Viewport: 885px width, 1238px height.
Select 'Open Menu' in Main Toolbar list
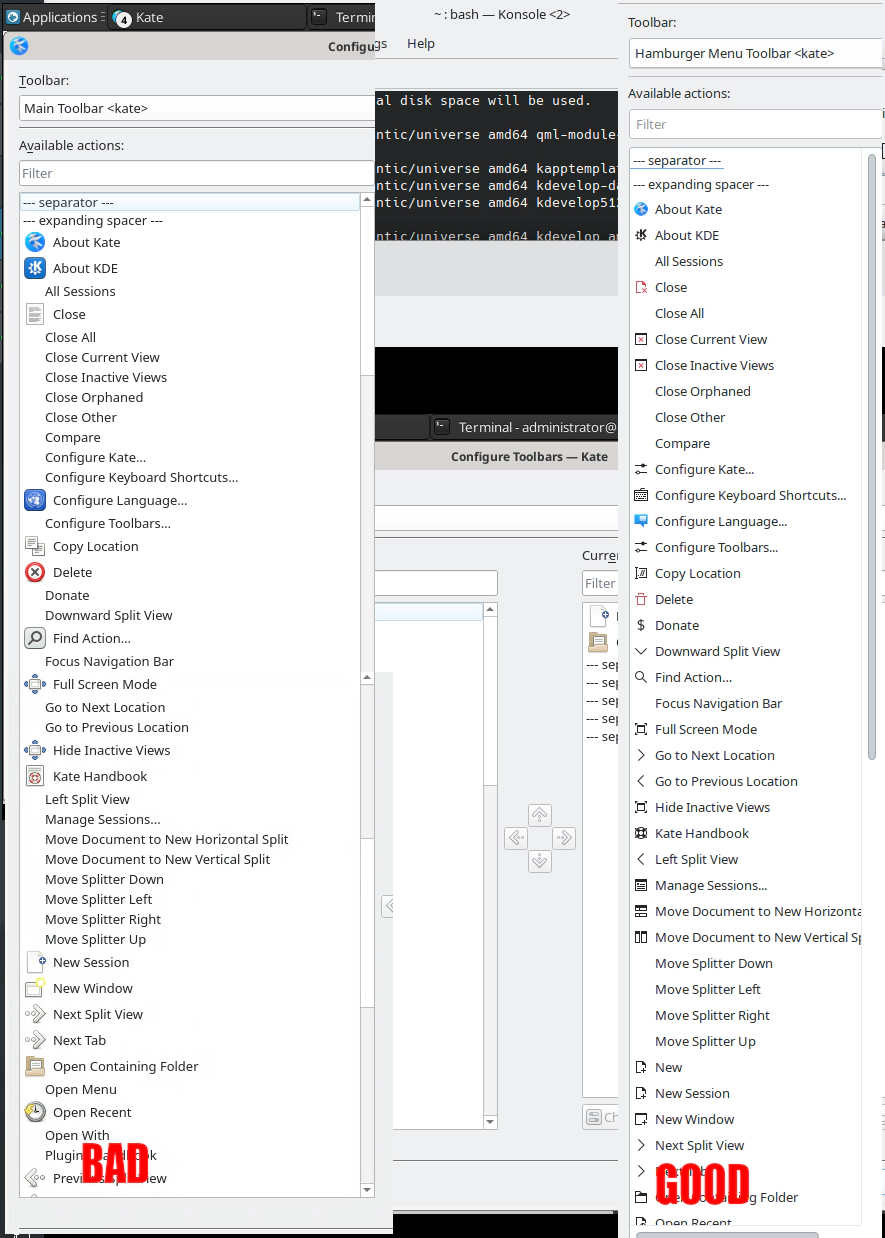[80, 1089]
